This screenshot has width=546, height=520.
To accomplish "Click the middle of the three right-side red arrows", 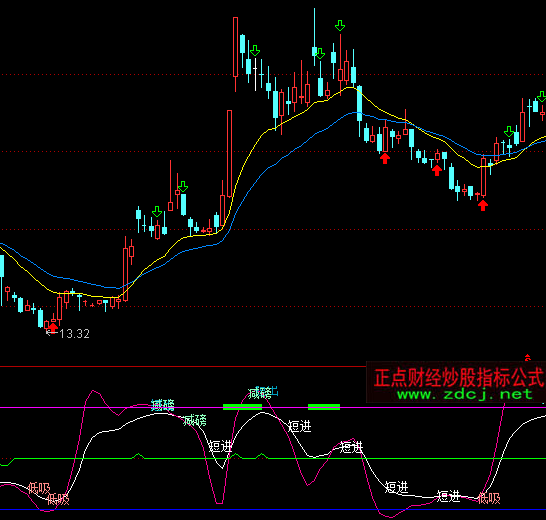I will 437,170.
